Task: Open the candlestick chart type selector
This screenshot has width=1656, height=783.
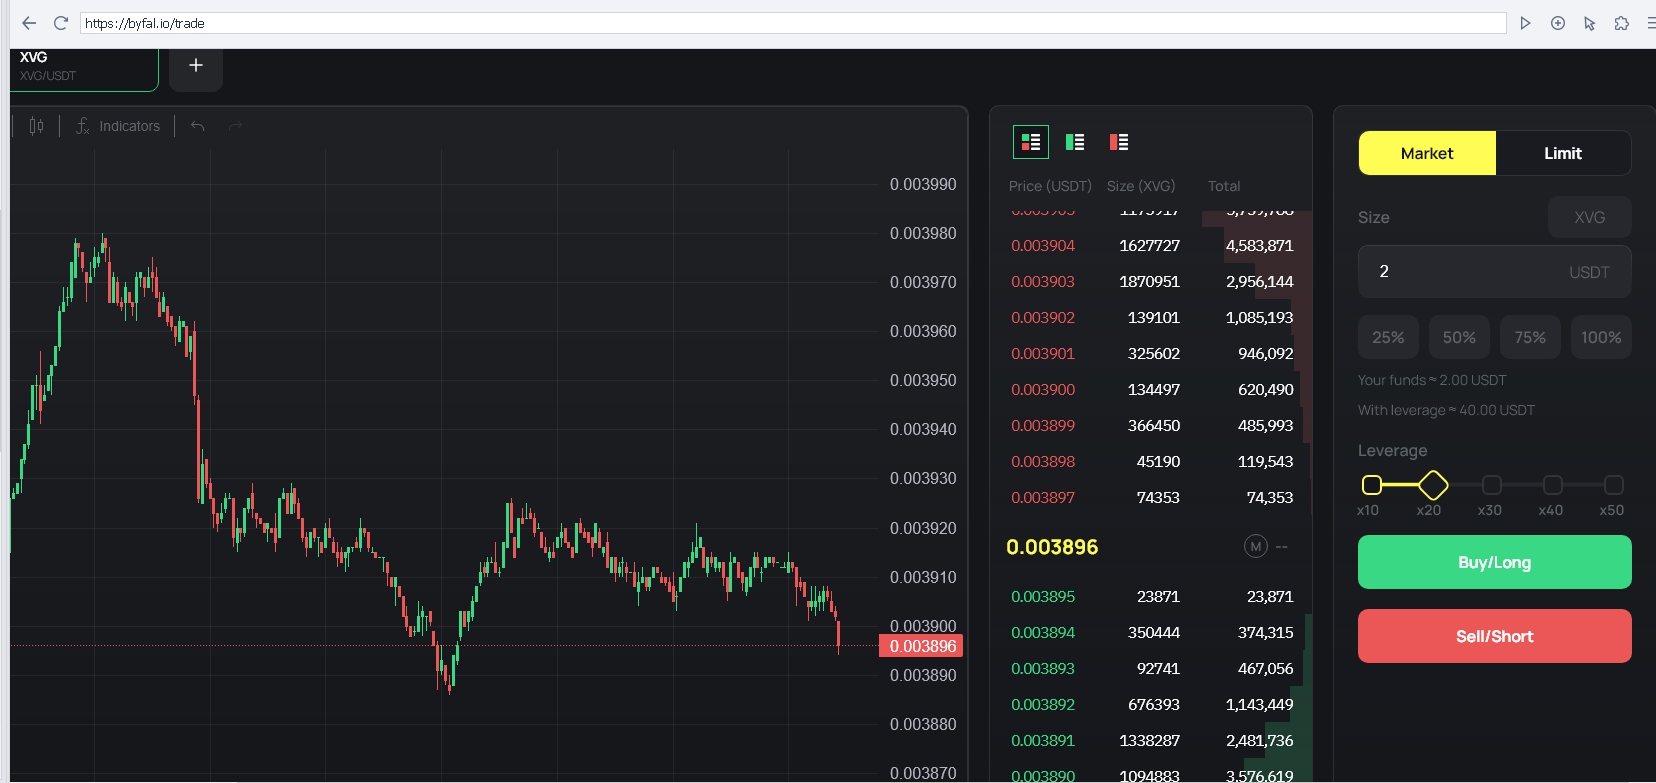Action: [x=37, y=126]
